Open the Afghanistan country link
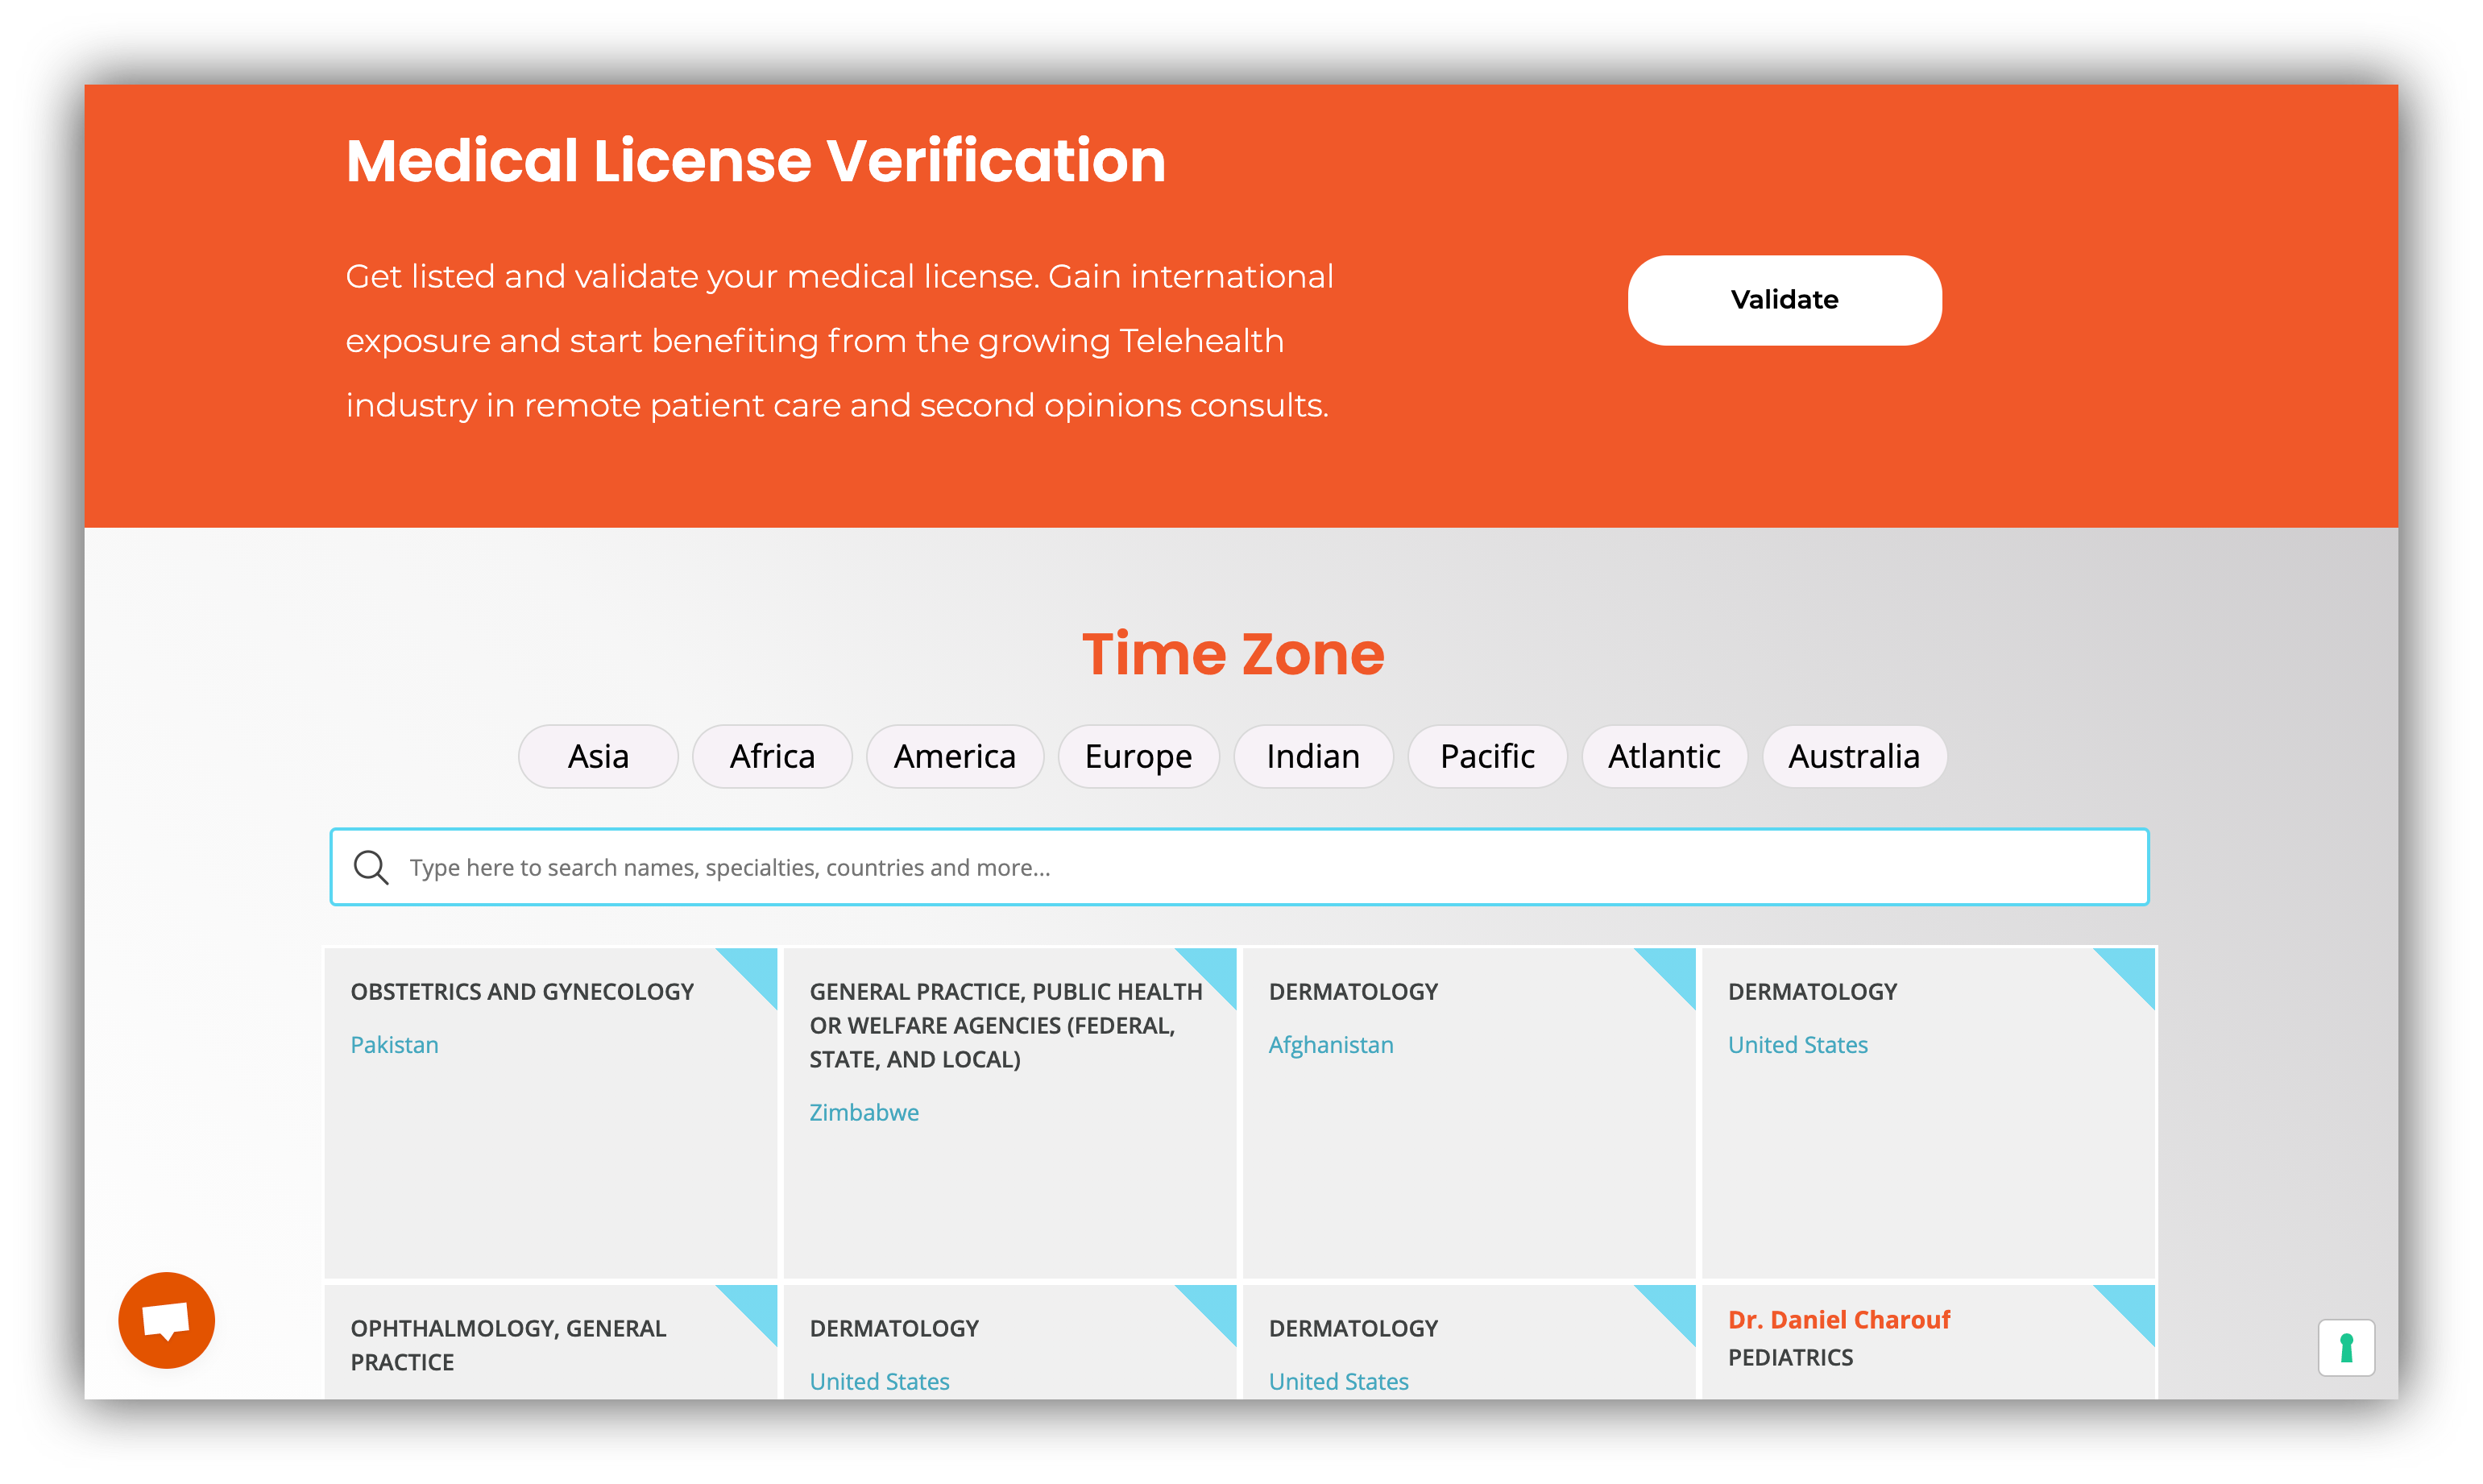The height and width of the screenshot is (1484, 2483). pyautogui.click(x=1331, y=1044)
